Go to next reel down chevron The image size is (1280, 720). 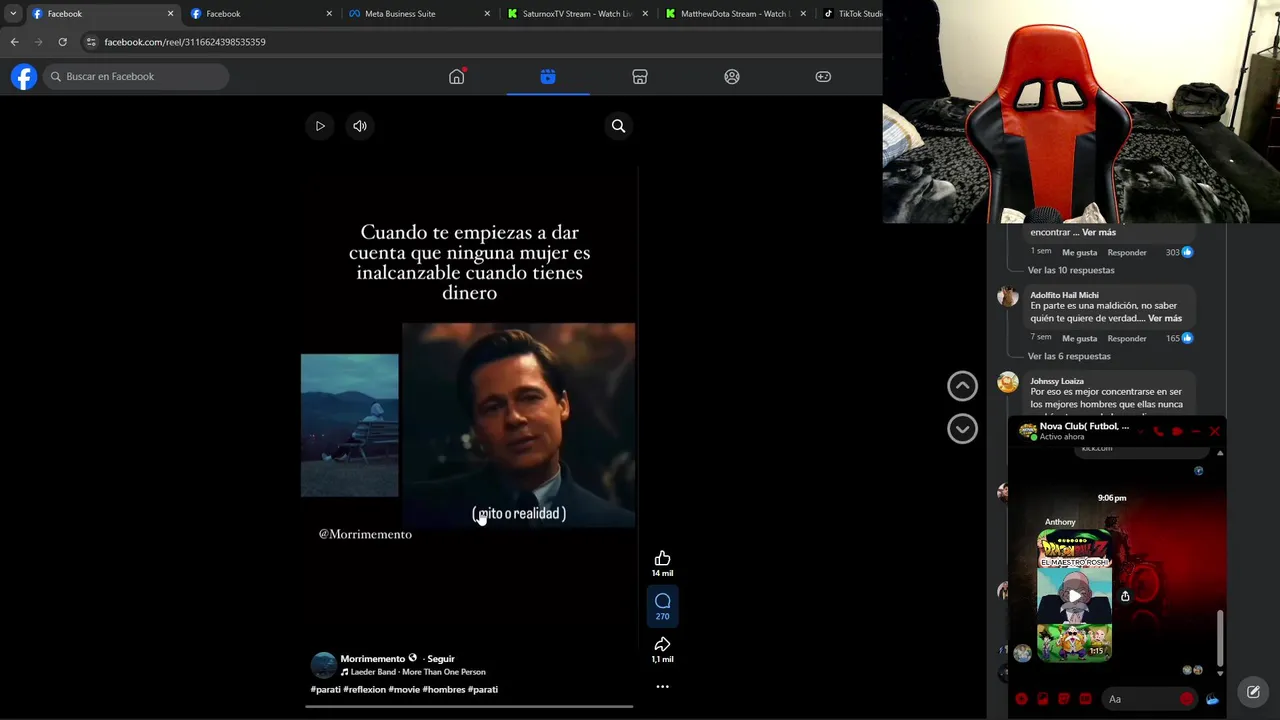point(962,429)
